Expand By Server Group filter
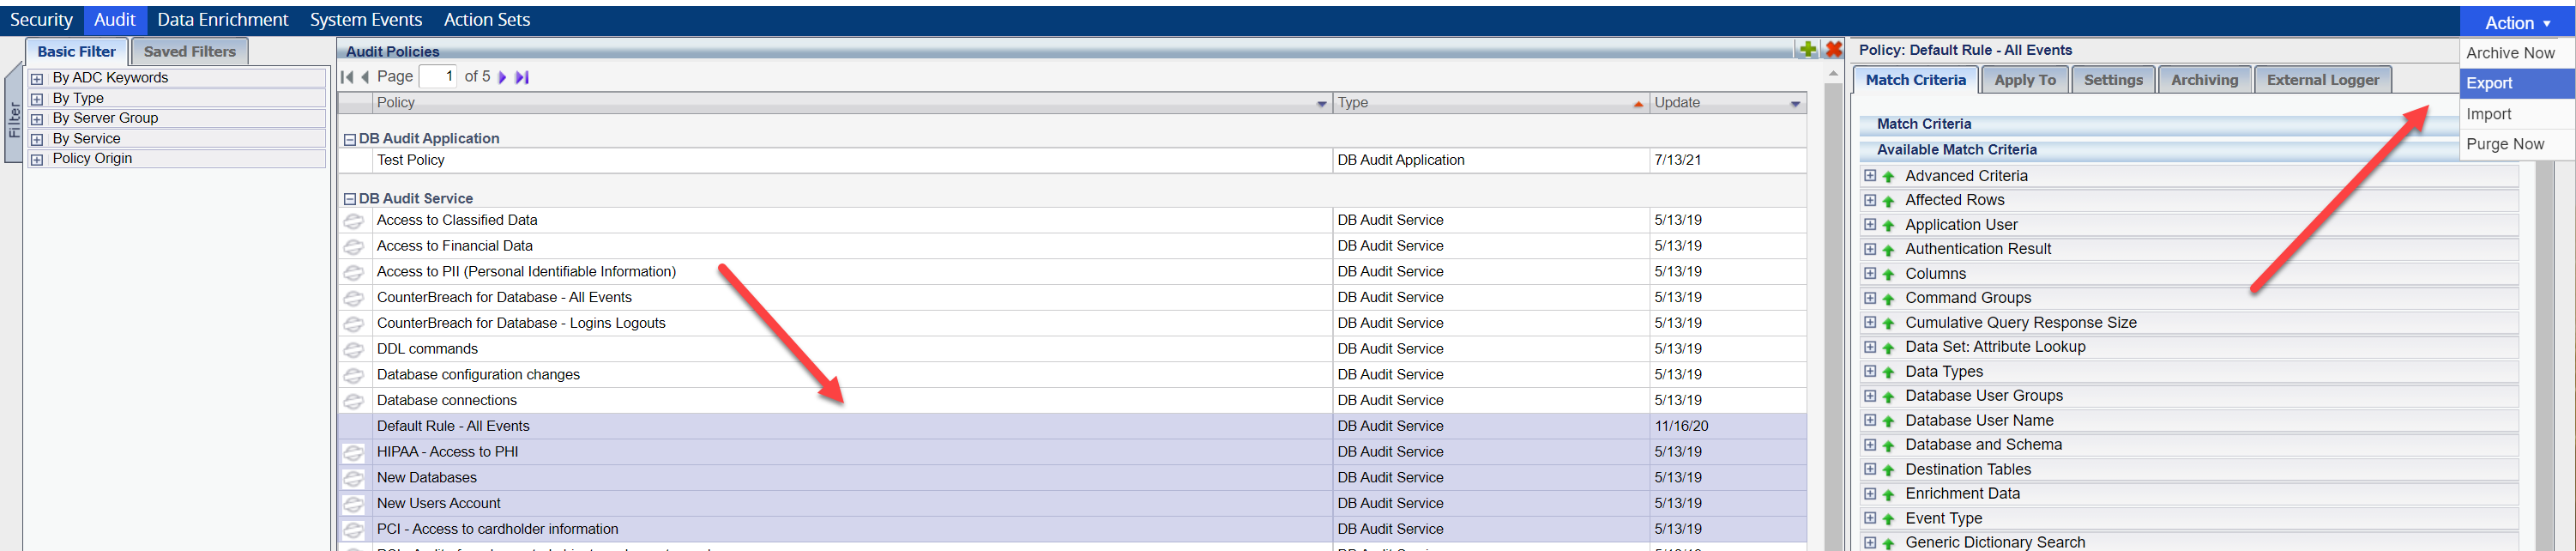This screenshot has width=2576, height=551. [37, 119]
